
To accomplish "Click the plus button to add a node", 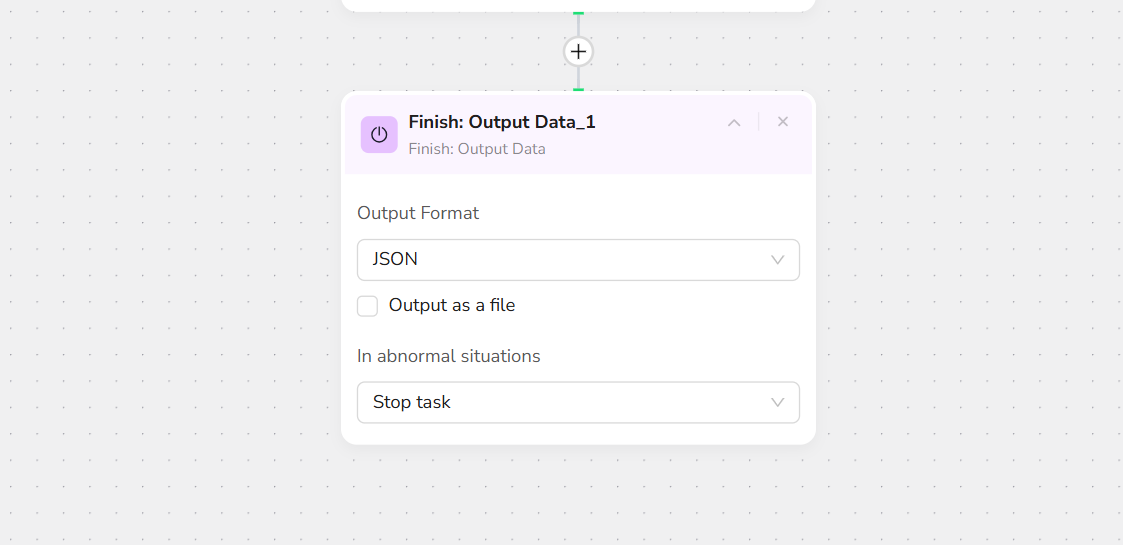I will pyautogui.click(x=578, y=51).
